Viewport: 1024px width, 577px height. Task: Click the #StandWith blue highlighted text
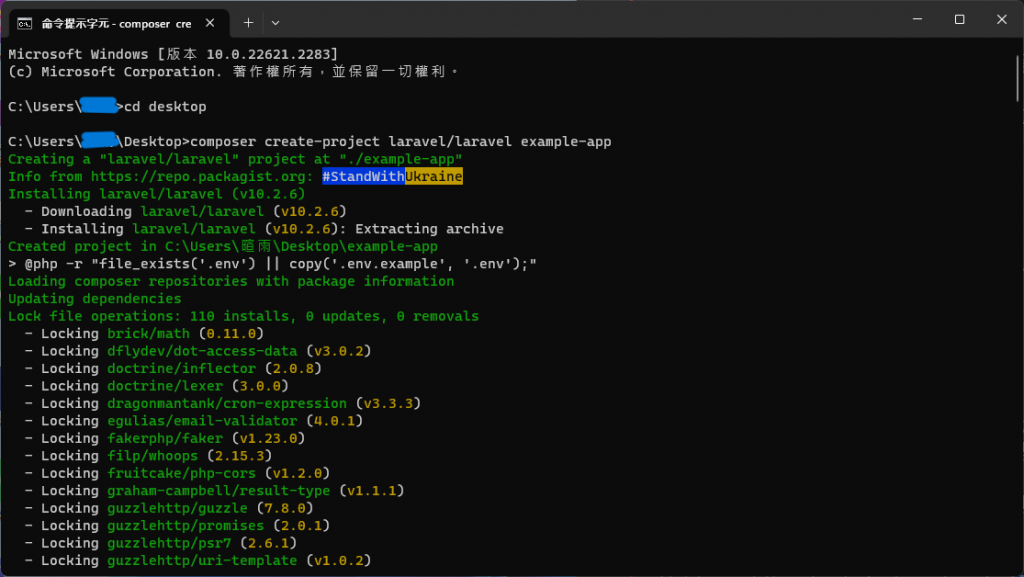coord(363,176)
